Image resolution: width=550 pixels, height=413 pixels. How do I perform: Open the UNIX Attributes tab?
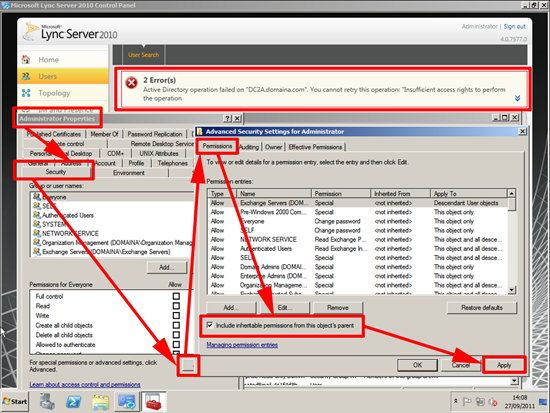(x=159, y=153)
